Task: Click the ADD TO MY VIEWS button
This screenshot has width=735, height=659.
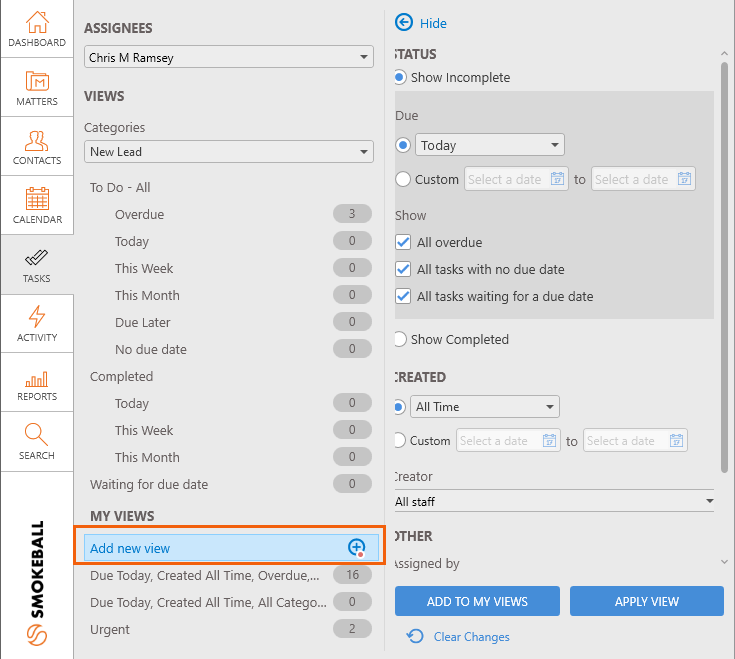Action: click(477, 601)
